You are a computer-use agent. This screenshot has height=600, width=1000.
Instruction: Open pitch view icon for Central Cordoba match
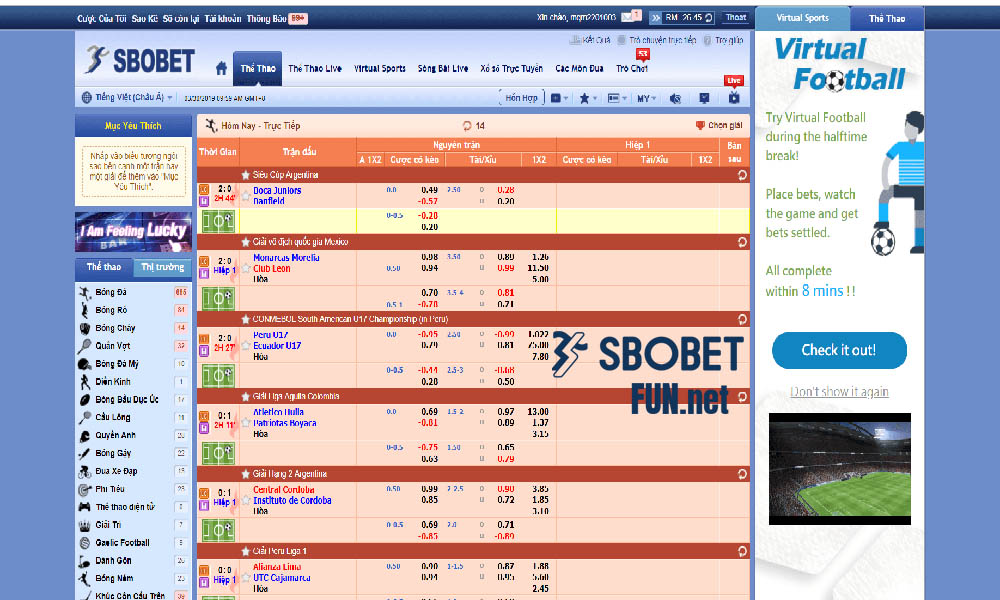coord(218,530)
